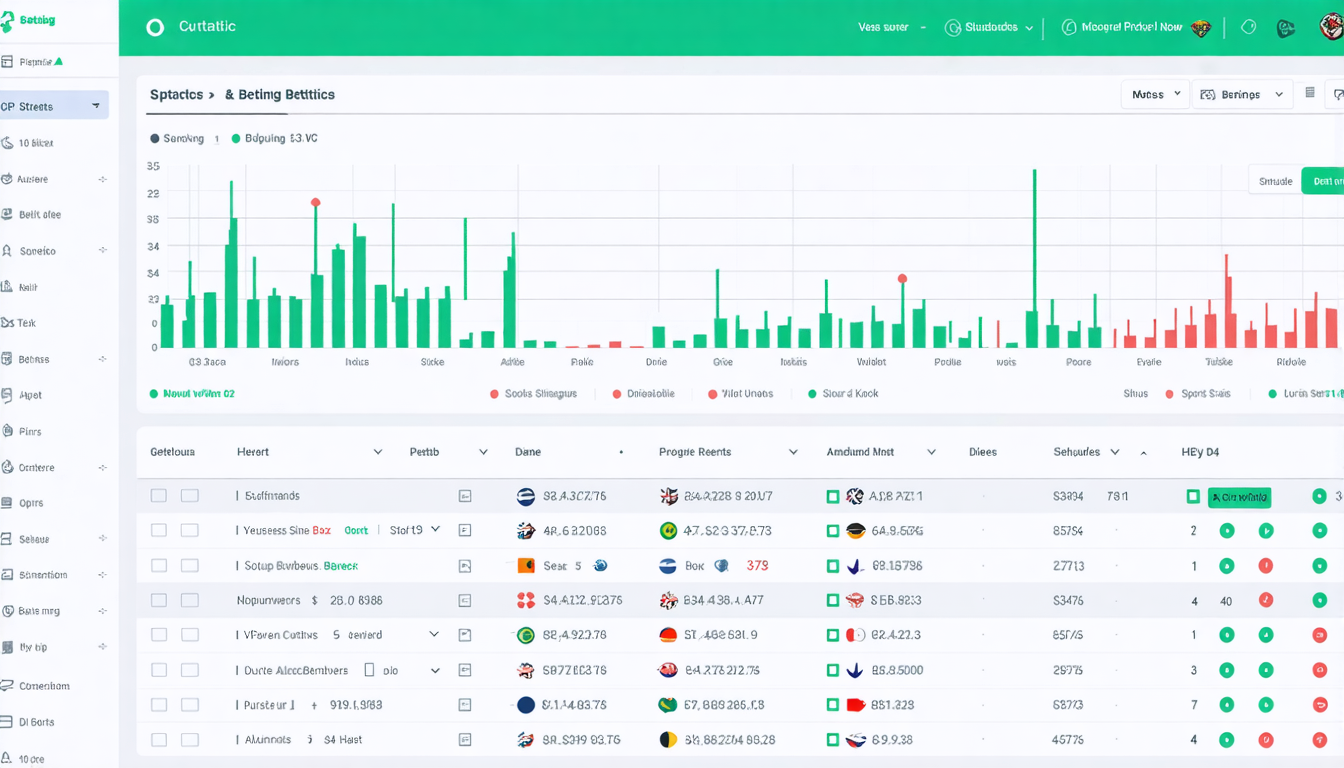Click the icon beside sidebar item Pismrie
This screenshot has height=768, width=1344.
point(7,62)
